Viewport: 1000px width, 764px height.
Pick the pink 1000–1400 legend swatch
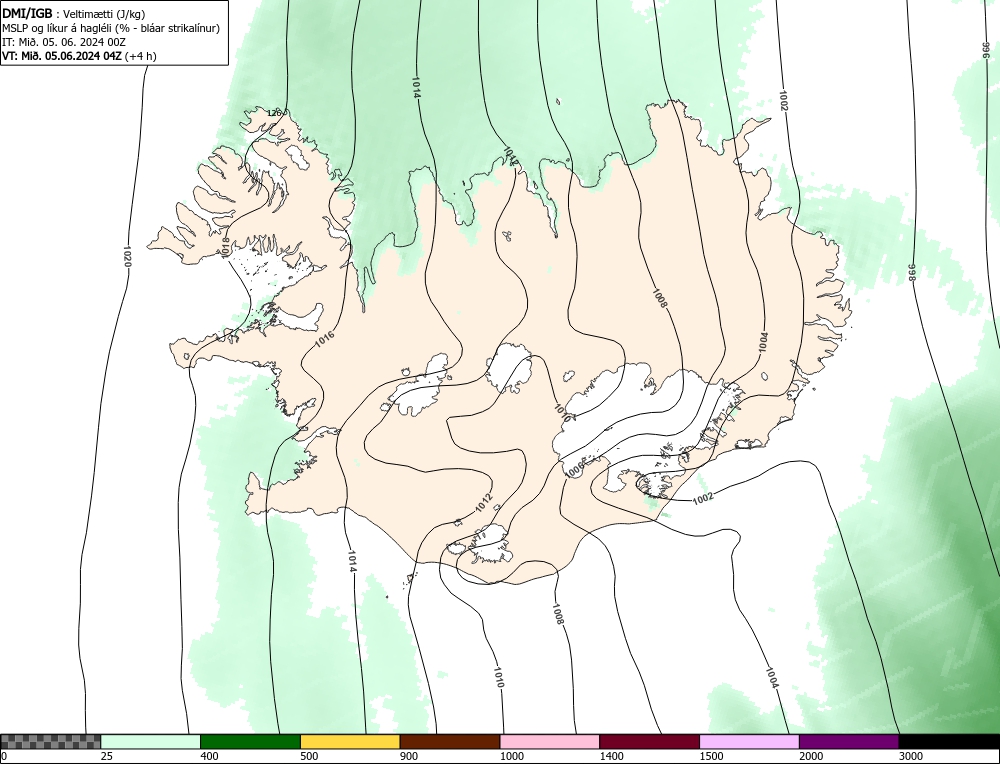(550, 741)
